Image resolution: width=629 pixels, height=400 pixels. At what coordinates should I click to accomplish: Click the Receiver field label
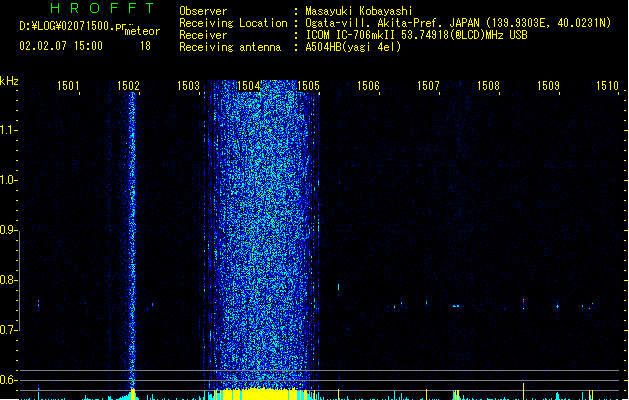coord(203,35)
